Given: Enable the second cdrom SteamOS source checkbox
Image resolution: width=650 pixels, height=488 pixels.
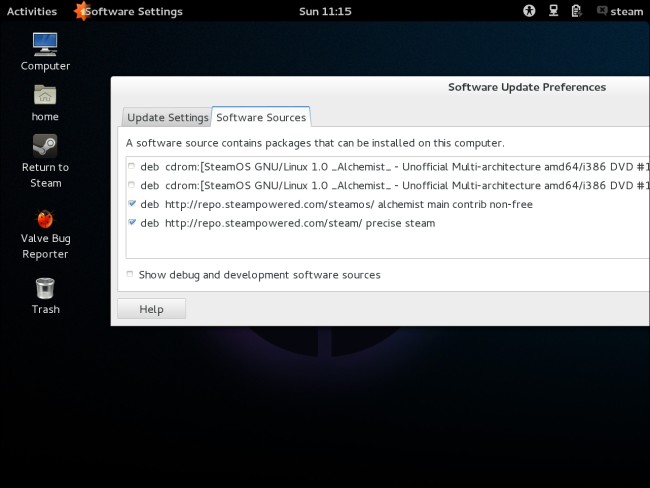Looking at the screenshot, I should (x=131, y=185).
